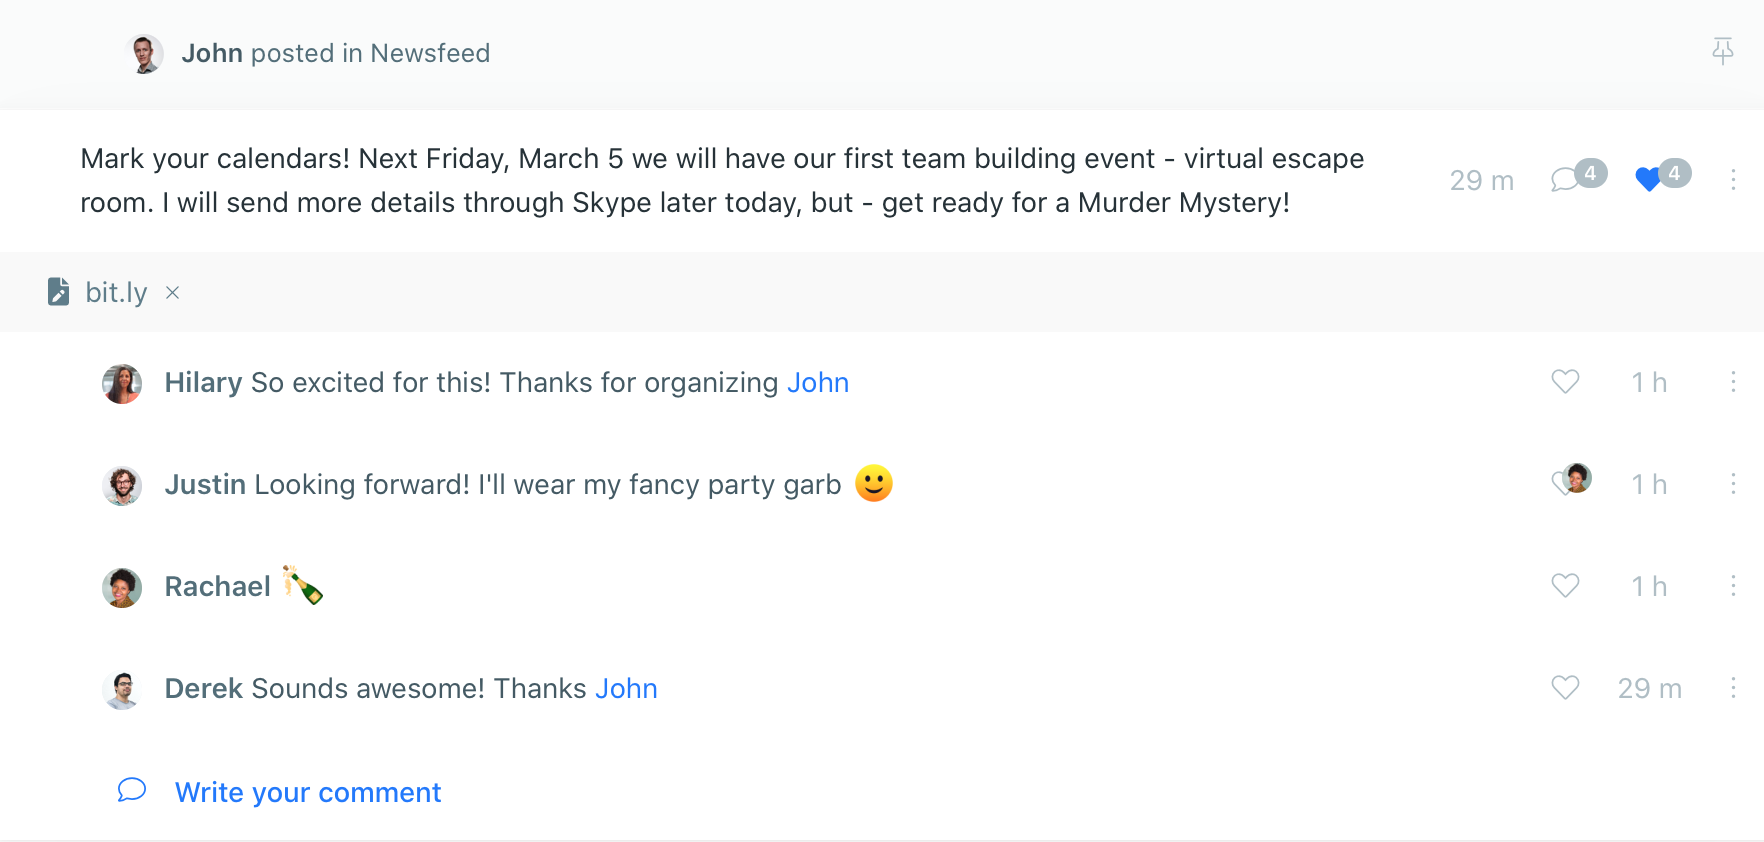Screen dimensions: 1764x842
Task: Remove the bit.ly attachment
Action: (x=172, y=292)
